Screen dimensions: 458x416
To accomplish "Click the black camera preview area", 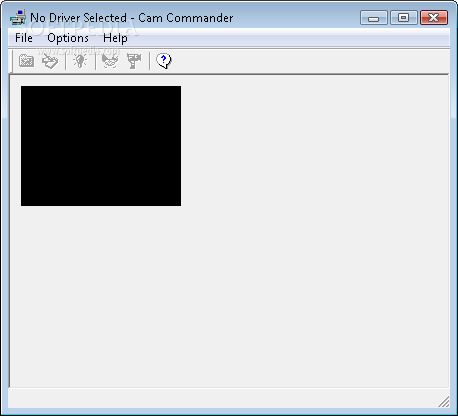I will pyautogui.click(x=101, y=146).
